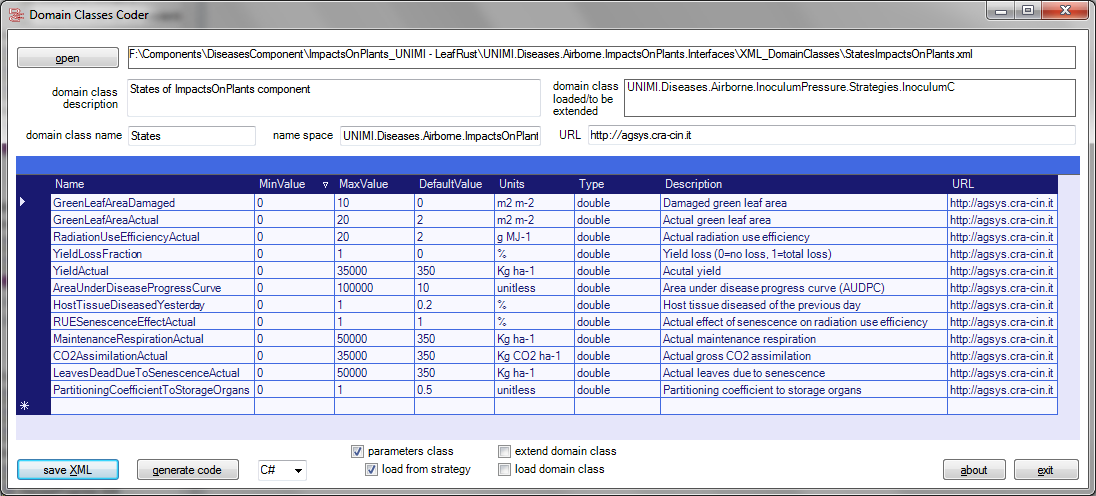Click the open file button
This screenshot has height=496, width=1096.
[x=68, y=58]
